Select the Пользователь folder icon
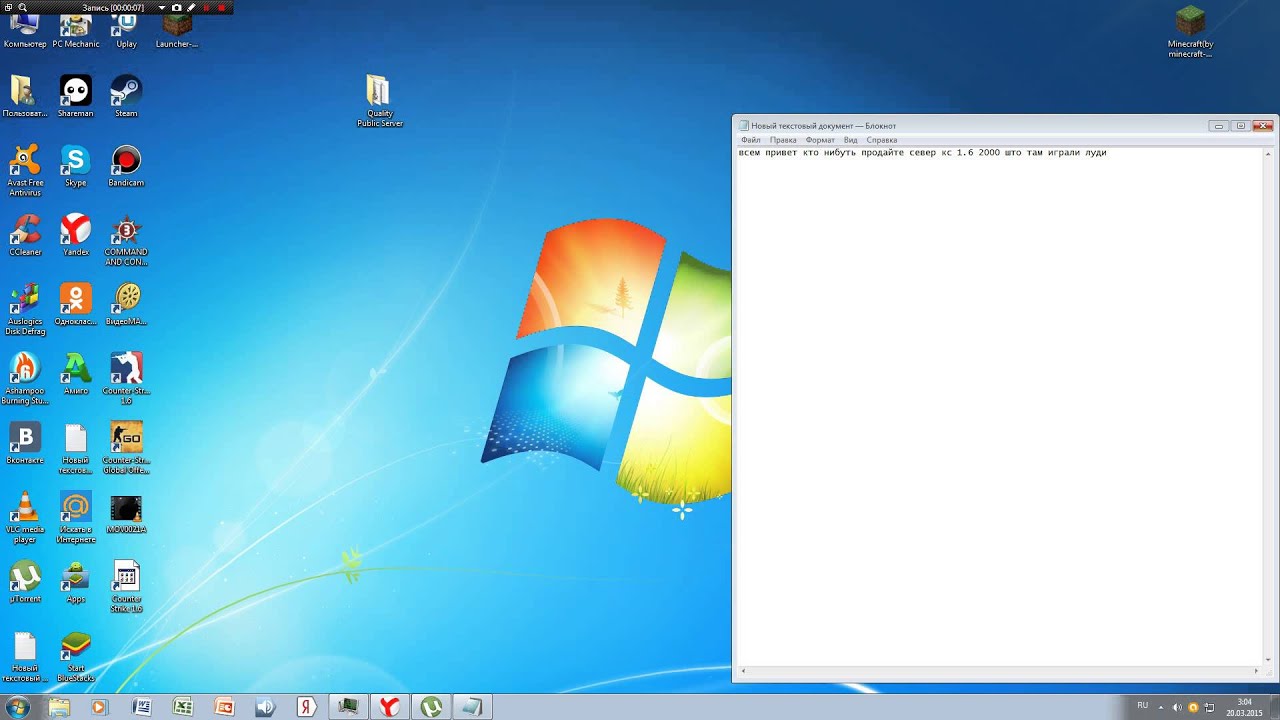This screenshot has width=1280, height=720. (24, 96)
